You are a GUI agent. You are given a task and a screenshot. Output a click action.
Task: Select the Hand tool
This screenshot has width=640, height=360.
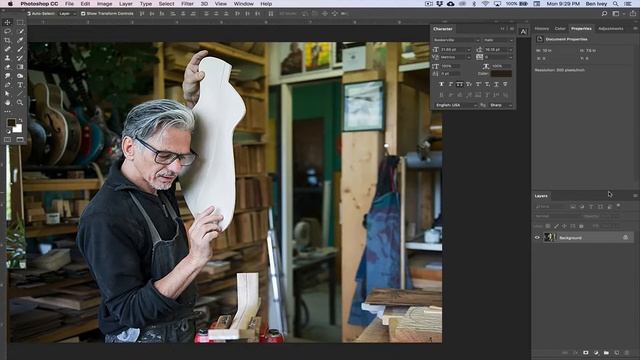[x=7, y=102]
